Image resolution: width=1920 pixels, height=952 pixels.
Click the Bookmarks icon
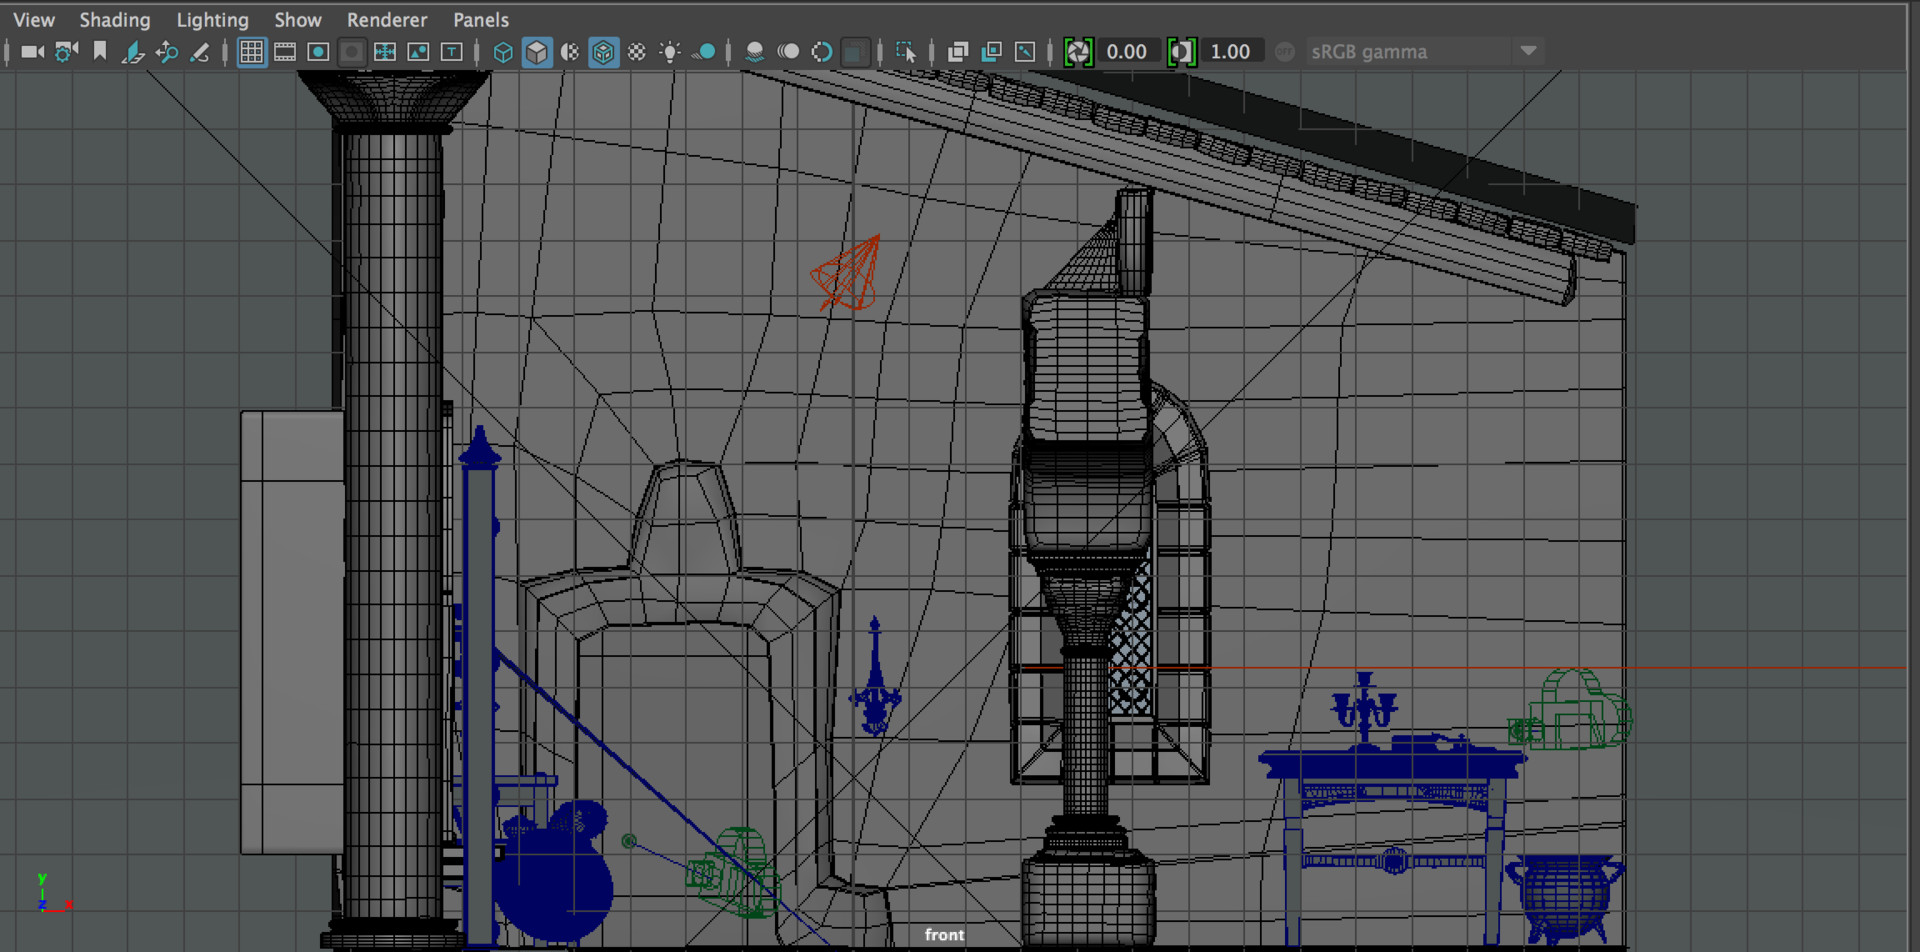click(100, 52)
